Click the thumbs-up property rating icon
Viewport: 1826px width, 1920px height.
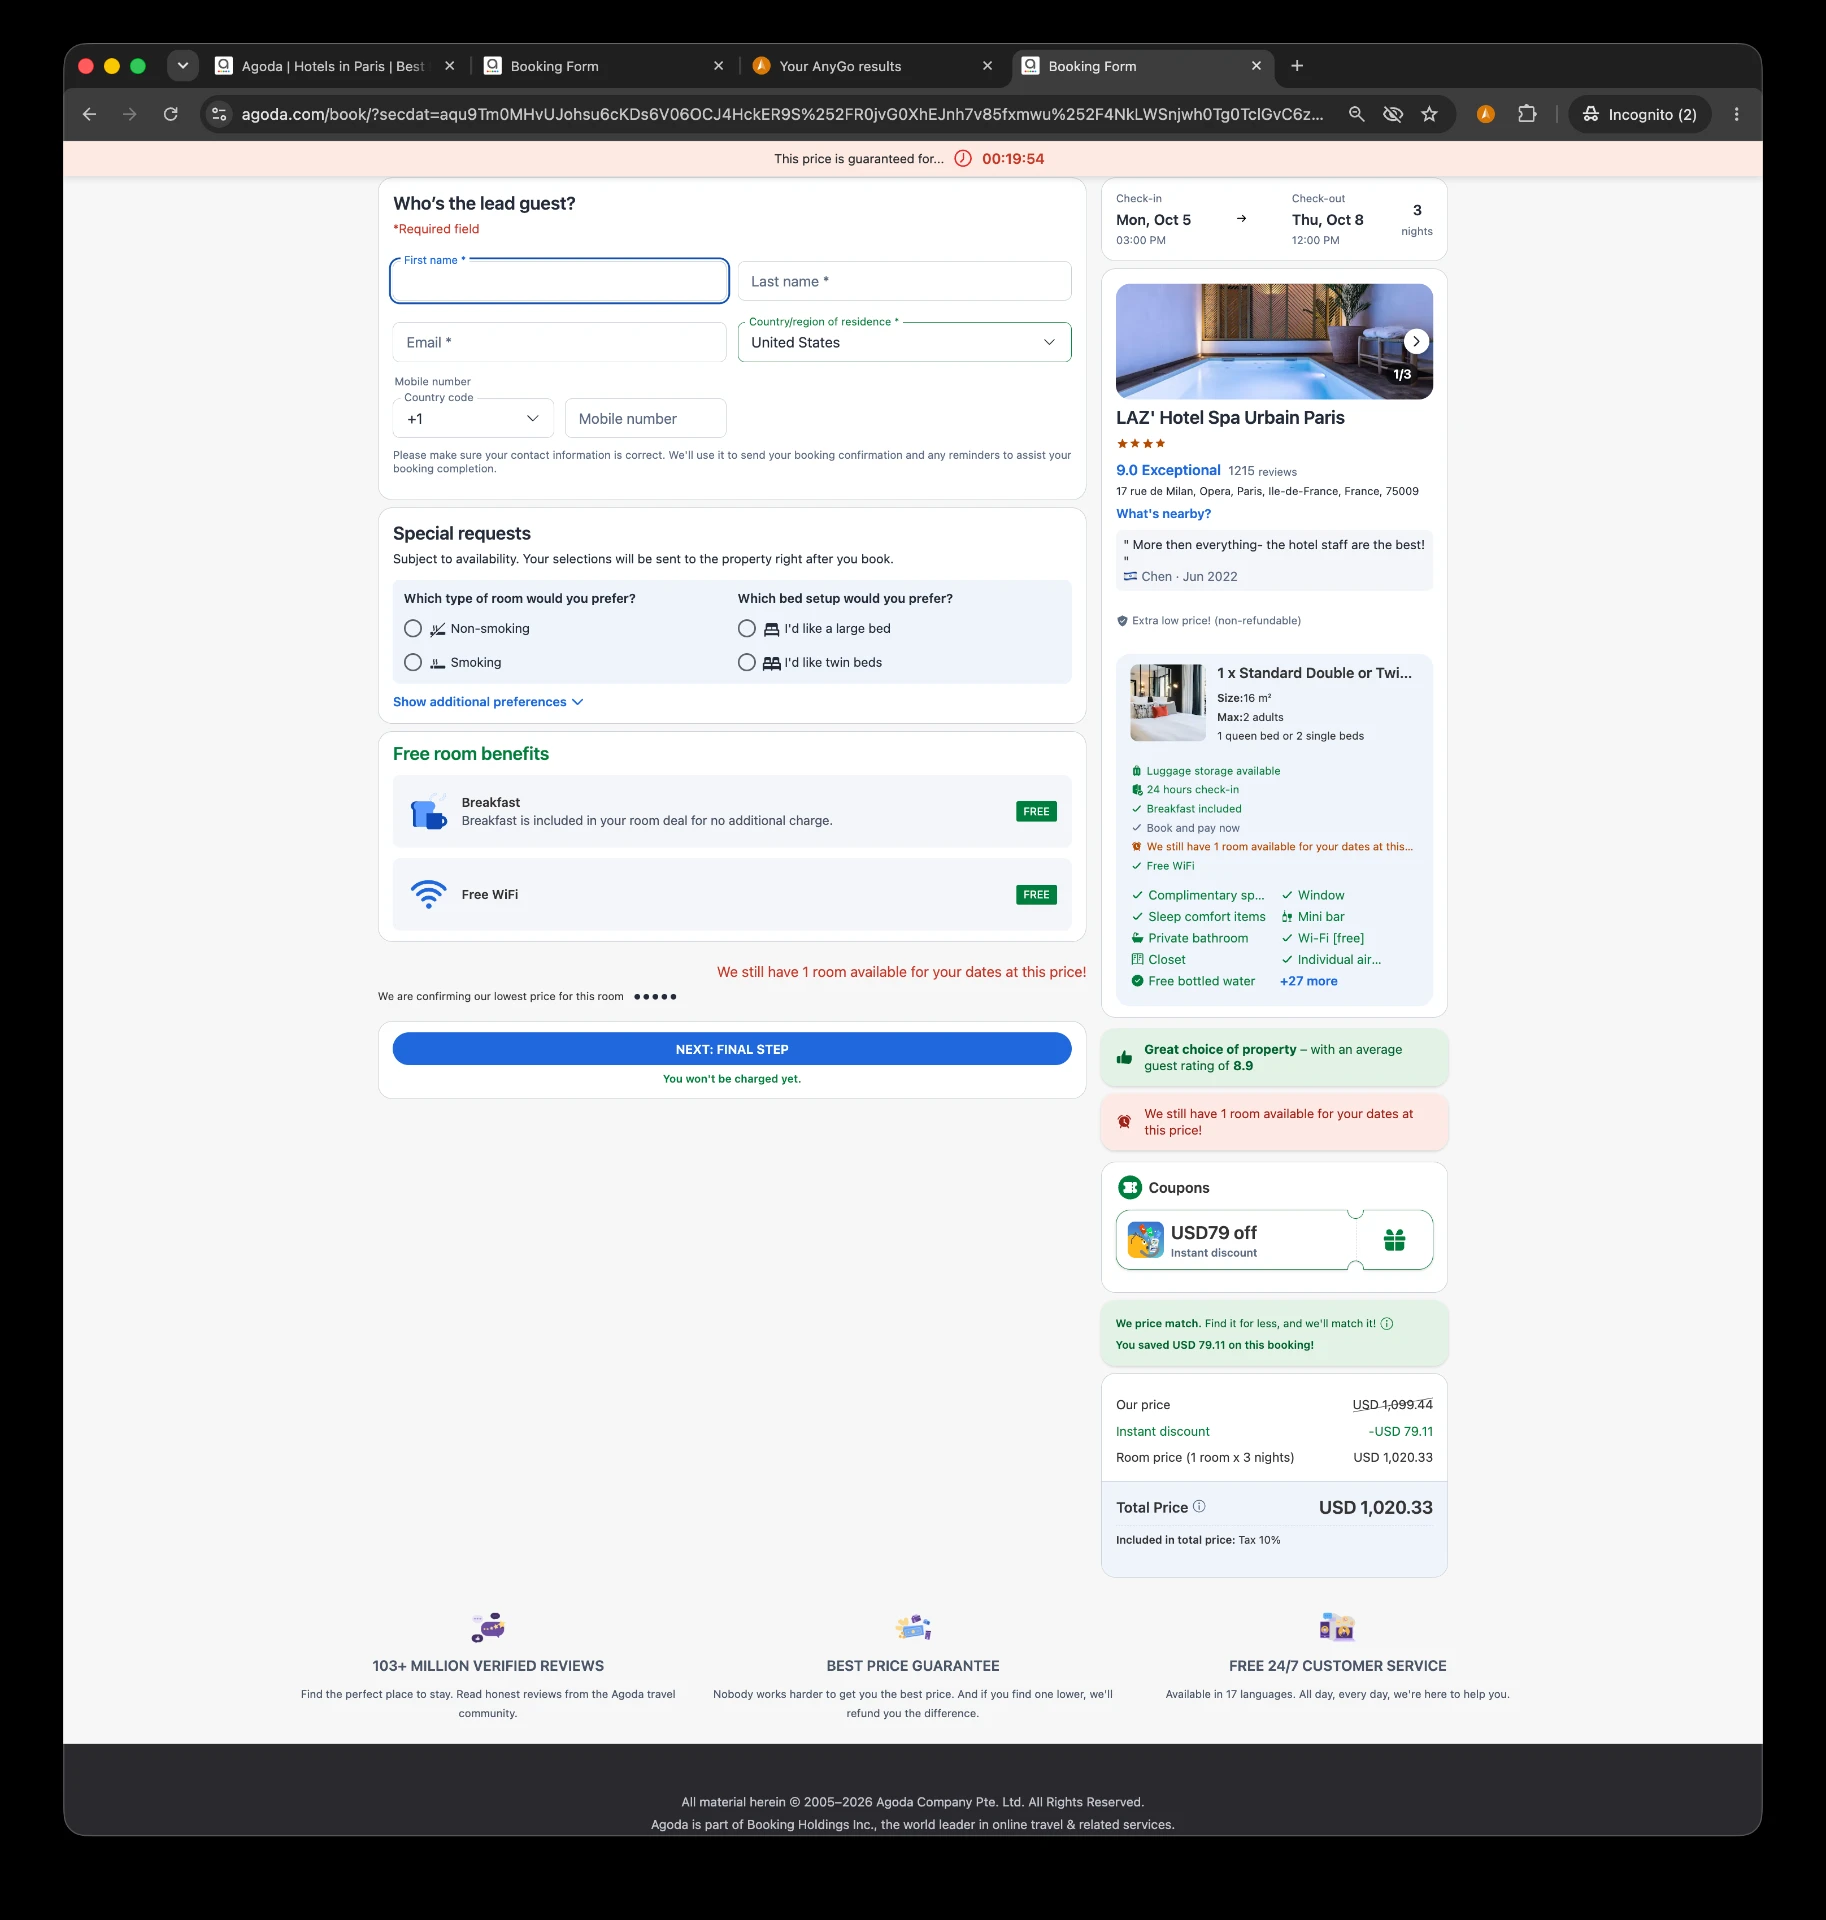(1124, 1057)
